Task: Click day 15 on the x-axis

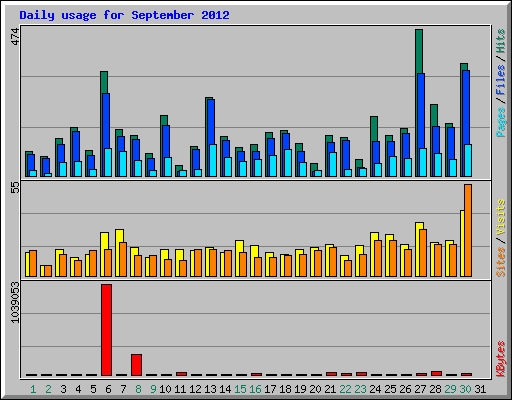Action: tap(240, 389)
